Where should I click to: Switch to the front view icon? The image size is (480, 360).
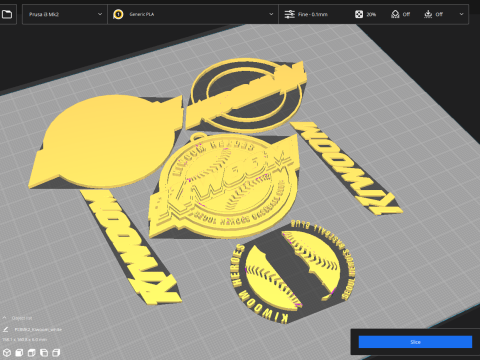(19, 352)
